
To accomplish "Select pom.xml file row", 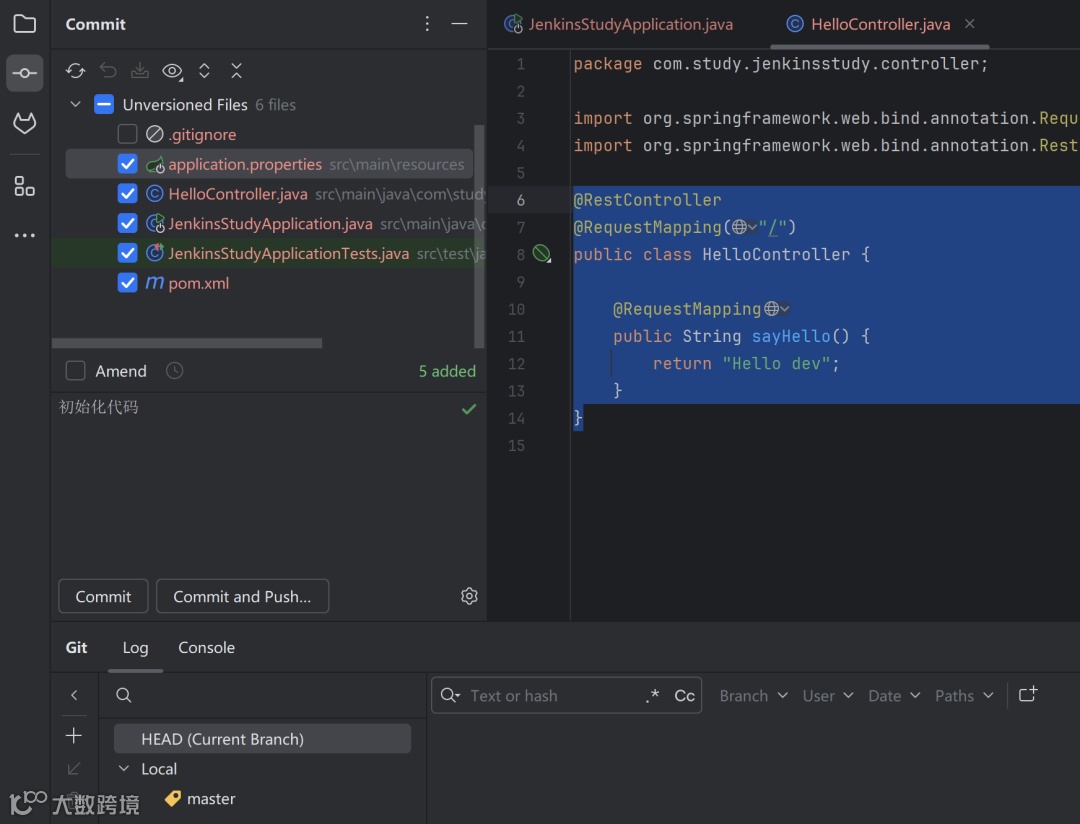I will click(x=269, y=282).
